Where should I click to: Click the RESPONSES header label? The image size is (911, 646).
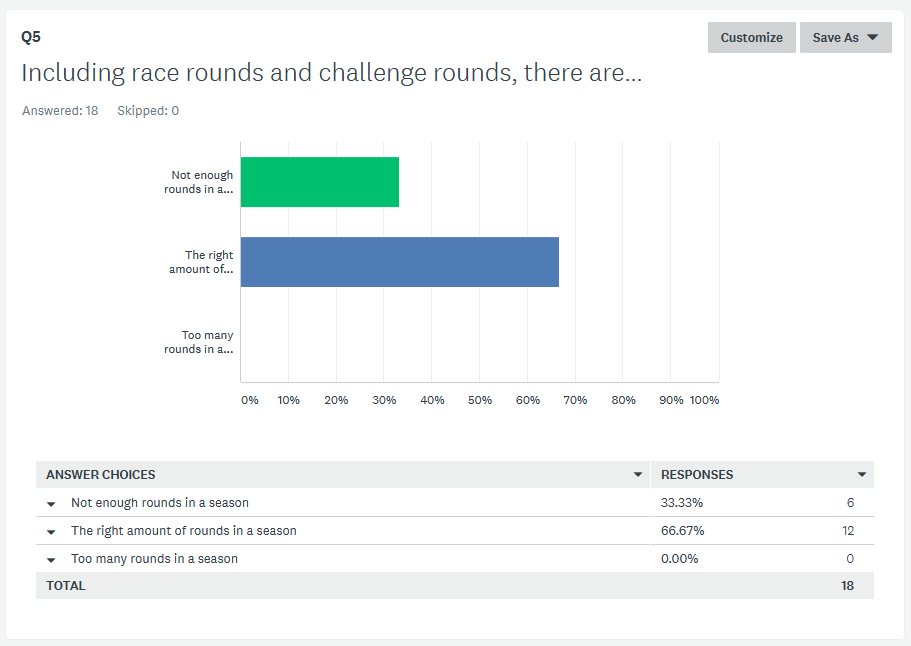[697, 475]
